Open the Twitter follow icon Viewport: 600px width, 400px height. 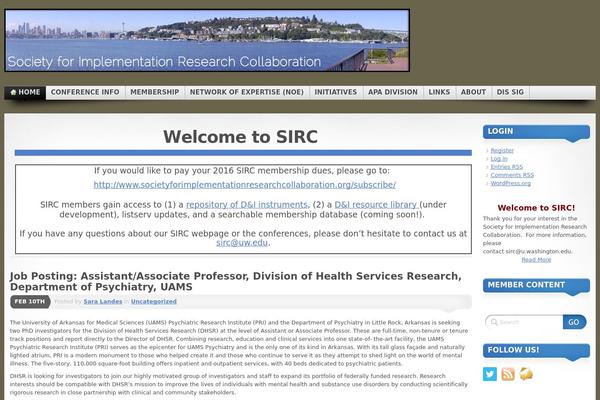pos(490,374)
